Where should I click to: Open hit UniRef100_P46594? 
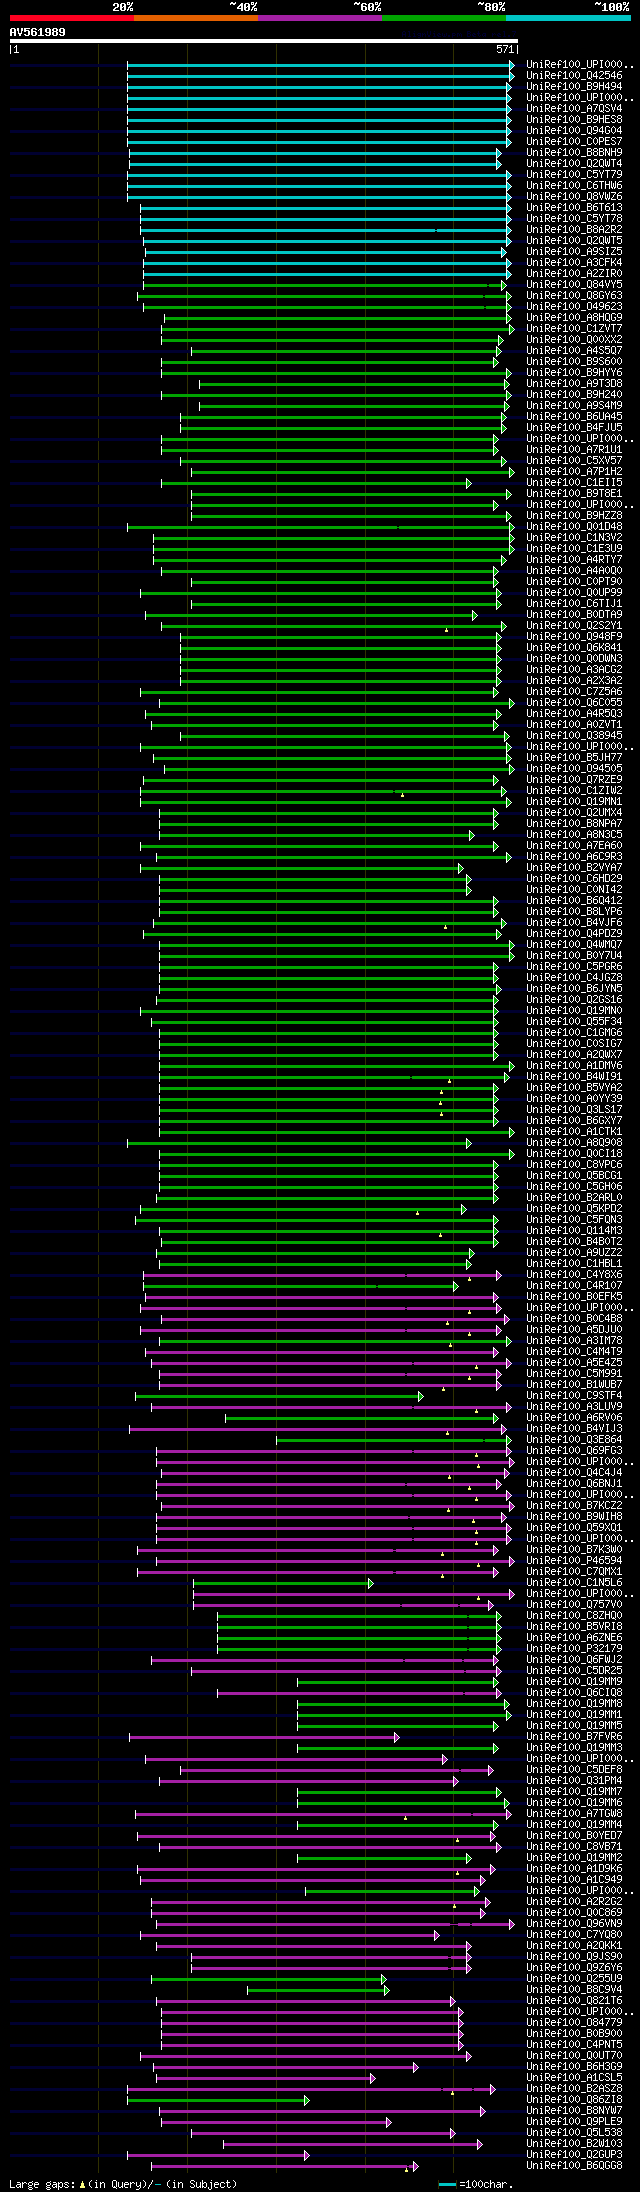pos(574,1560)
